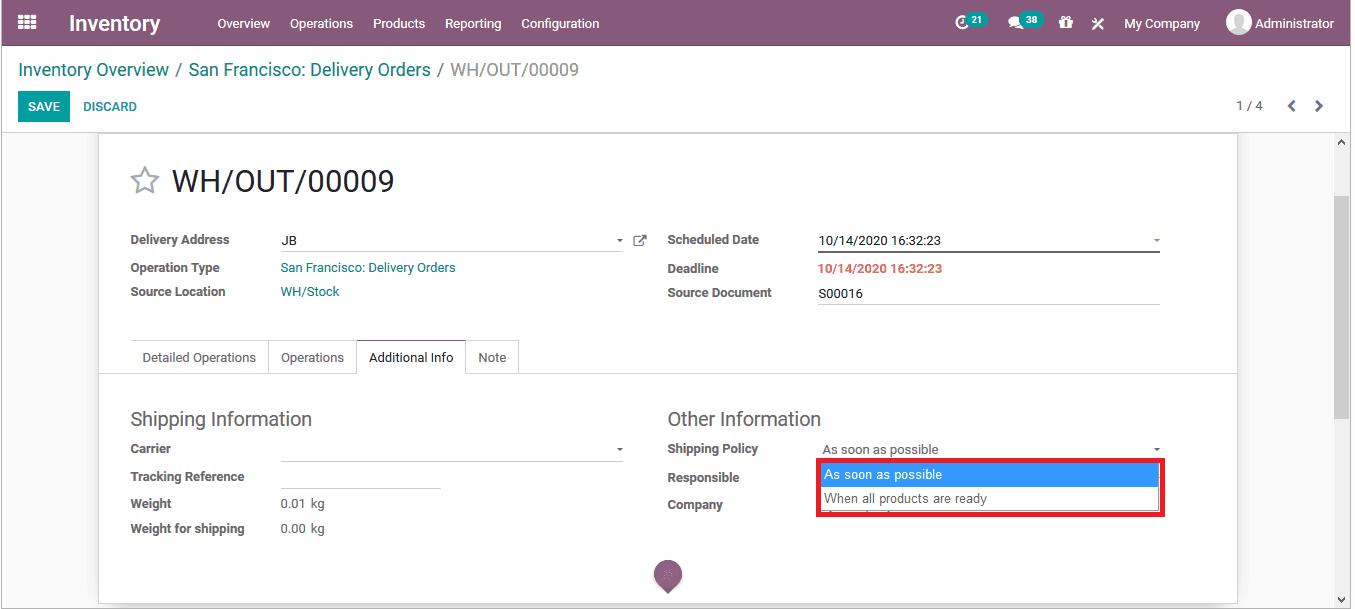Click Weight for shipping value 0.00 kg

click(303, 529)
